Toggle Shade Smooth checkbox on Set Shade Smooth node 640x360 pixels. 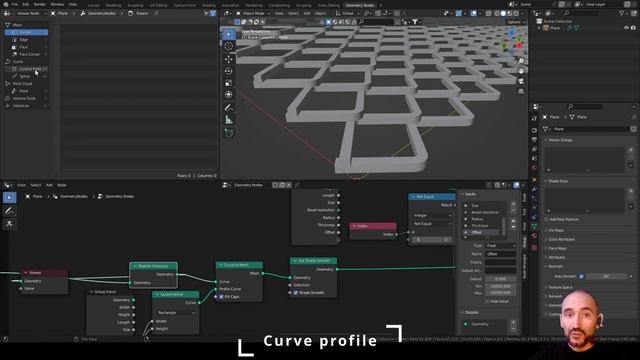point(296,293)
